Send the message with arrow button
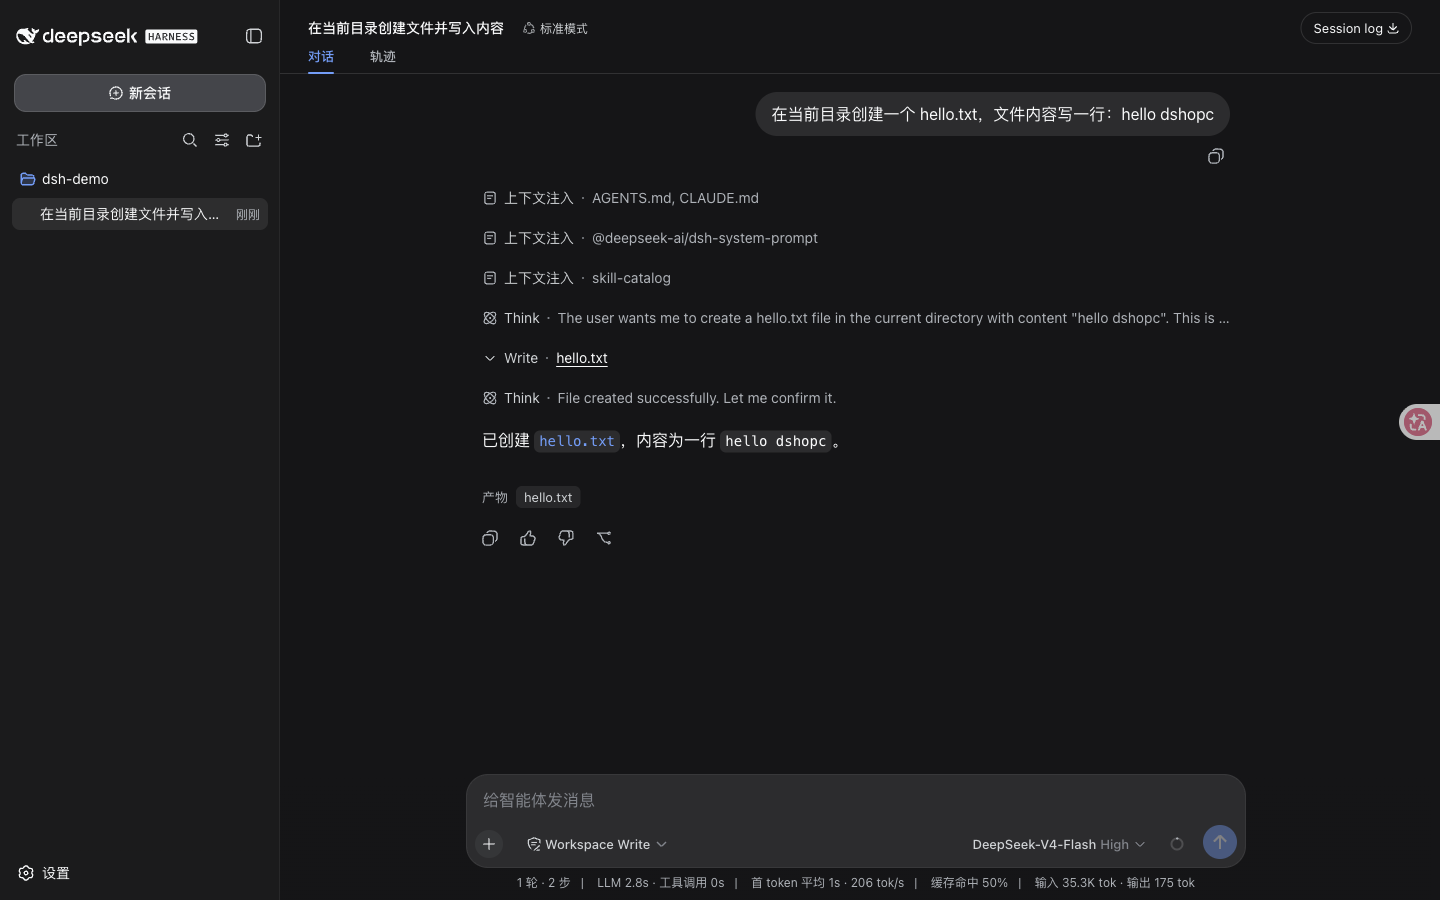Viewport: 1440px width, 900px height. [1220, 842]
